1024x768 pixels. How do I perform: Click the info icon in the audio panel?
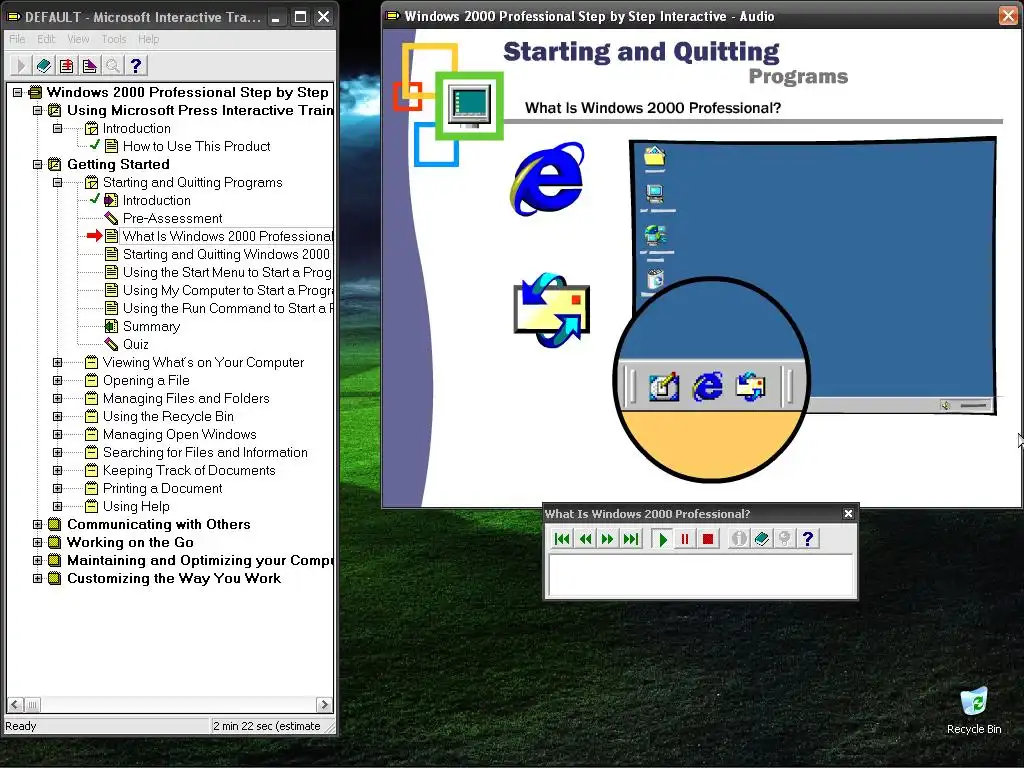739,539
